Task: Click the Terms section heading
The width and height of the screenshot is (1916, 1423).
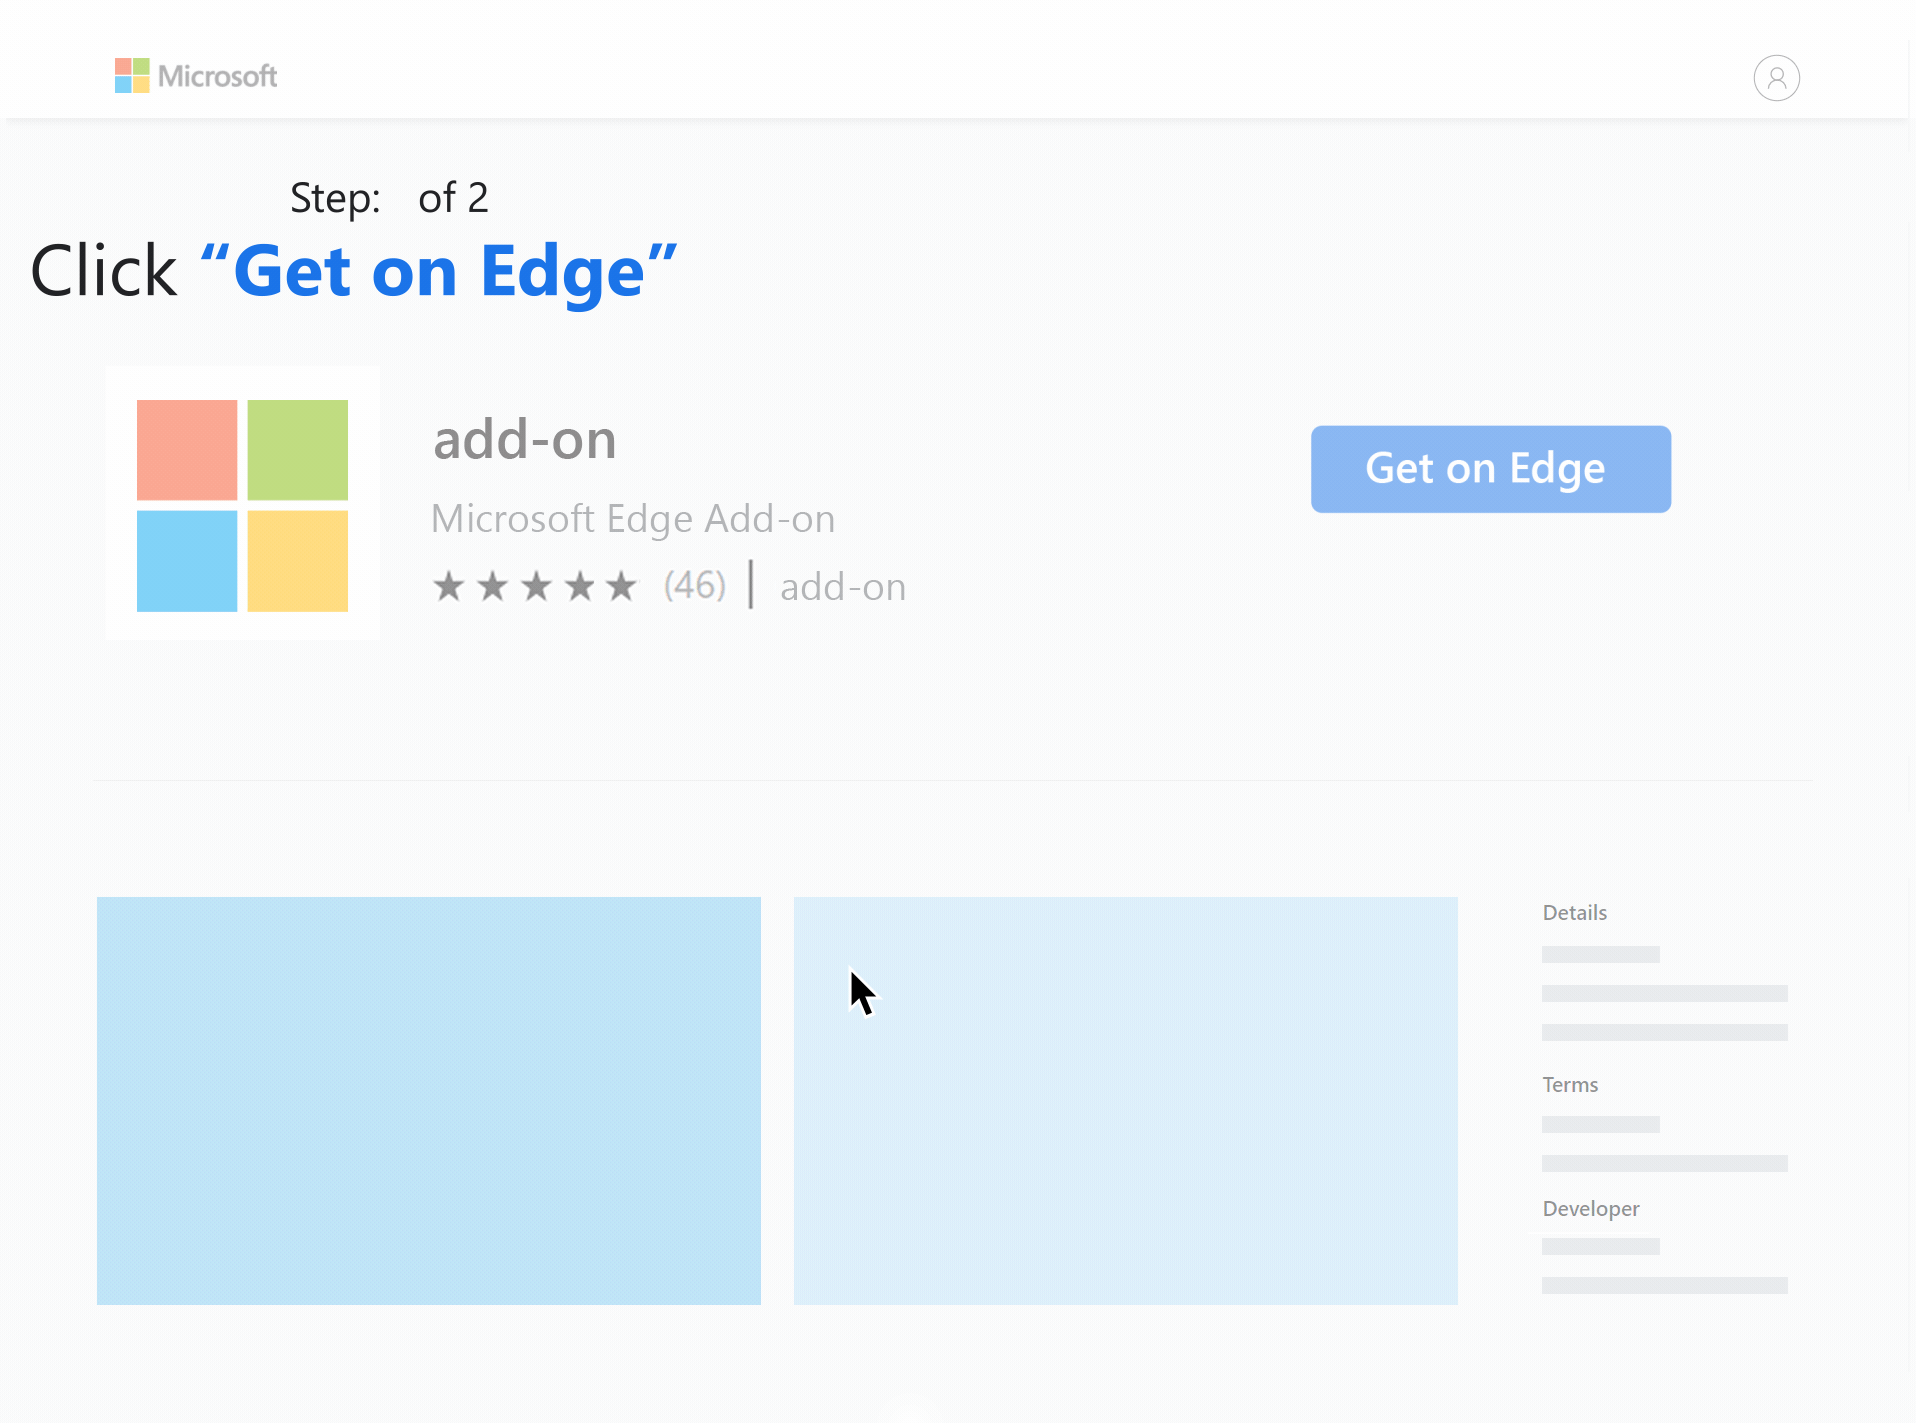Action: click(1570, 1085)
